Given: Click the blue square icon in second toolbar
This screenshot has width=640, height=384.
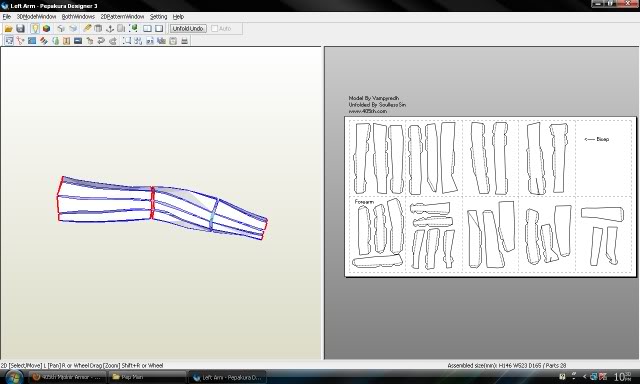Looking at the screenshot, I should pyautogui.click(x=32, y=40).
